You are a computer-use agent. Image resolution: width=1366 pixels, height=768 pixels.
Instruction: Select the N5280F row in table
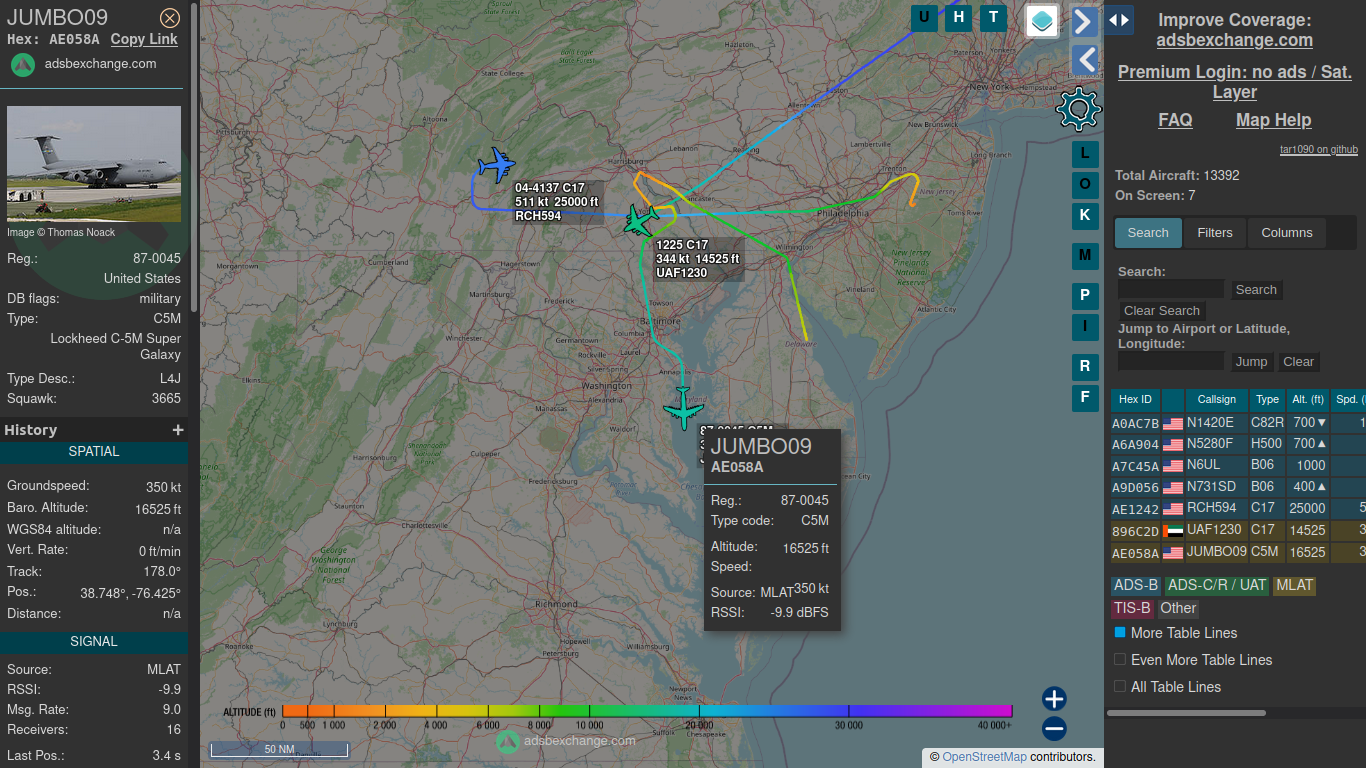1238,444
